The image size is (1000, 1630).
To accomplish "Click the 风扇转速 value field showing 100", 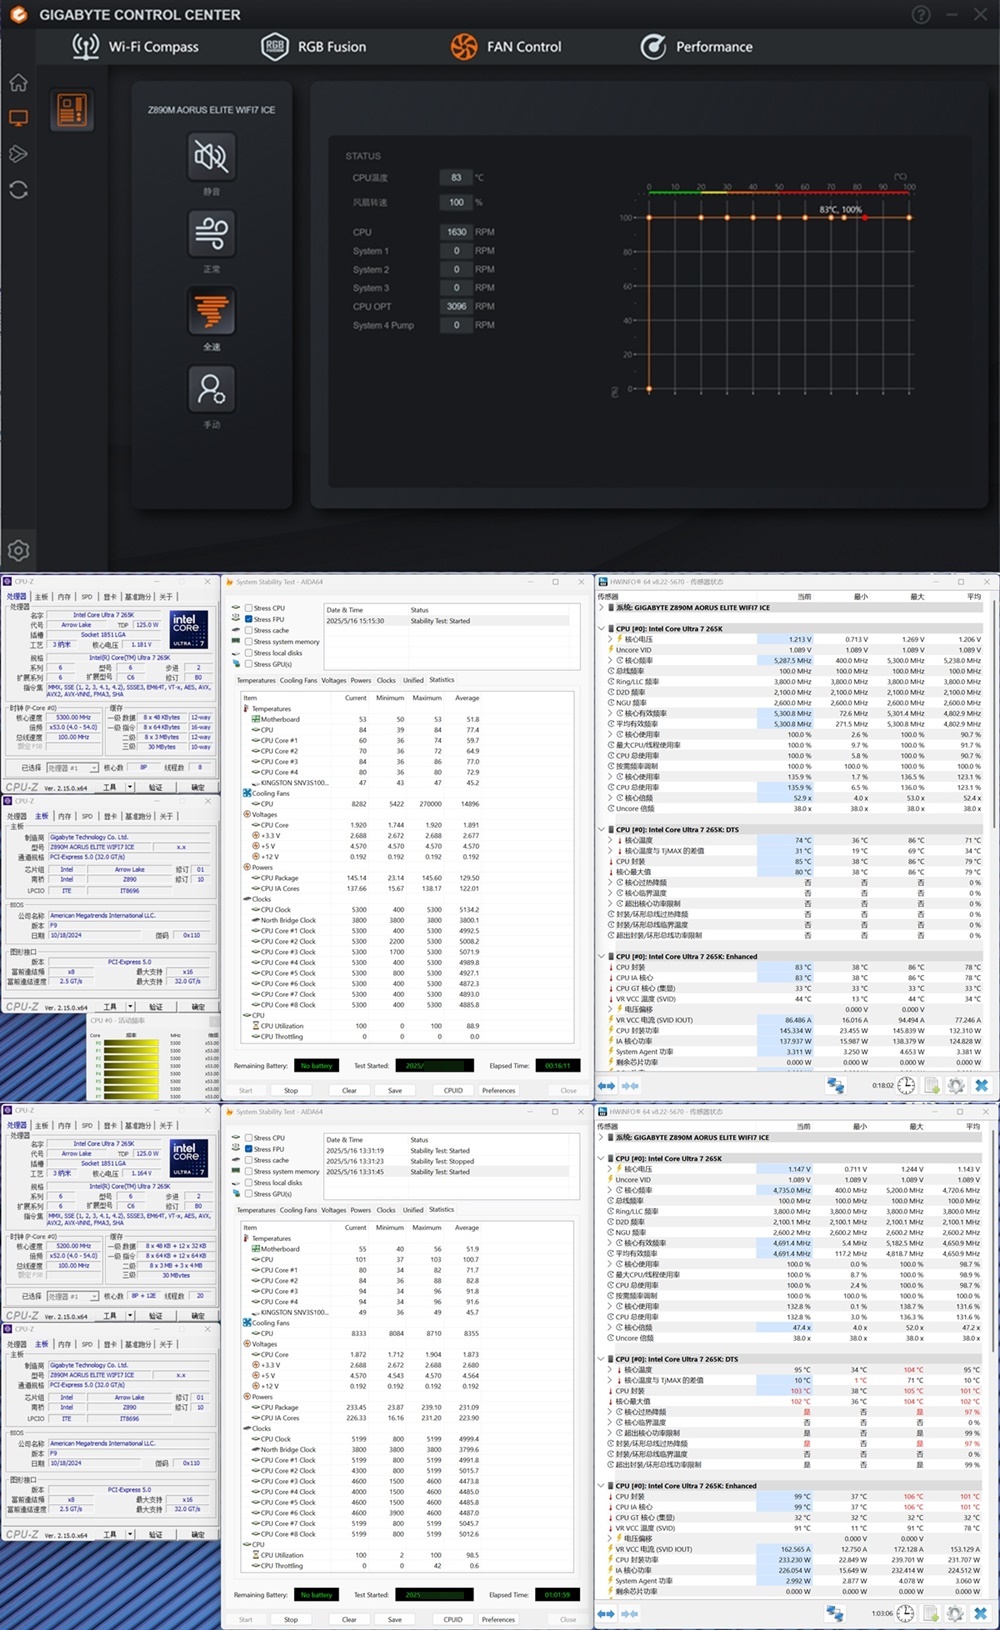I will (x=456, y=202).
